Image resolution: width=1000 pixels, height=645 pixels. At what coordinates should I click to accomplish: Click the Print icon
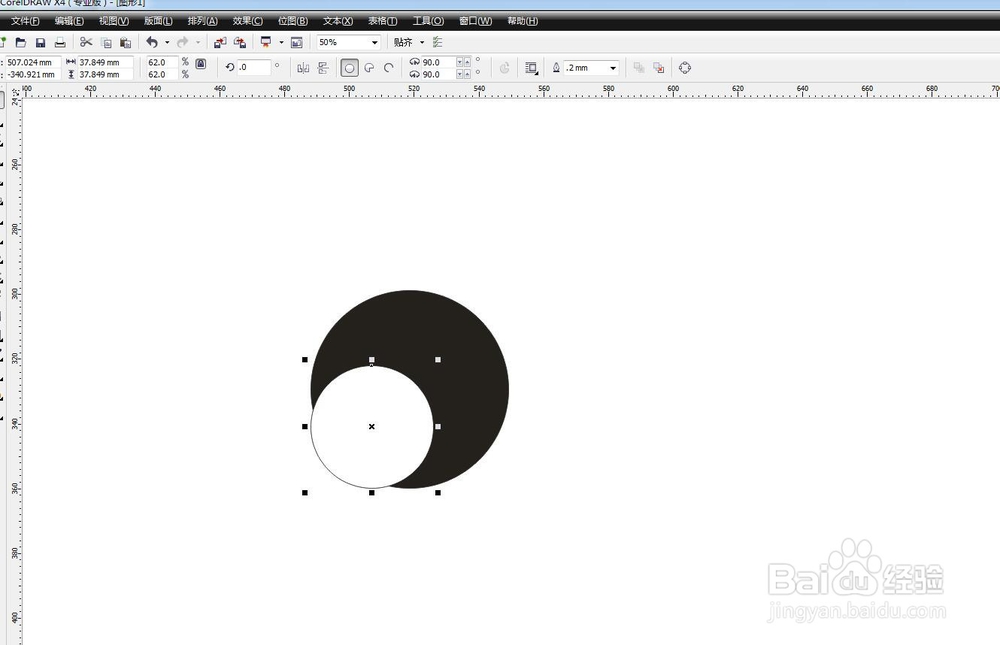click(60, 43)
